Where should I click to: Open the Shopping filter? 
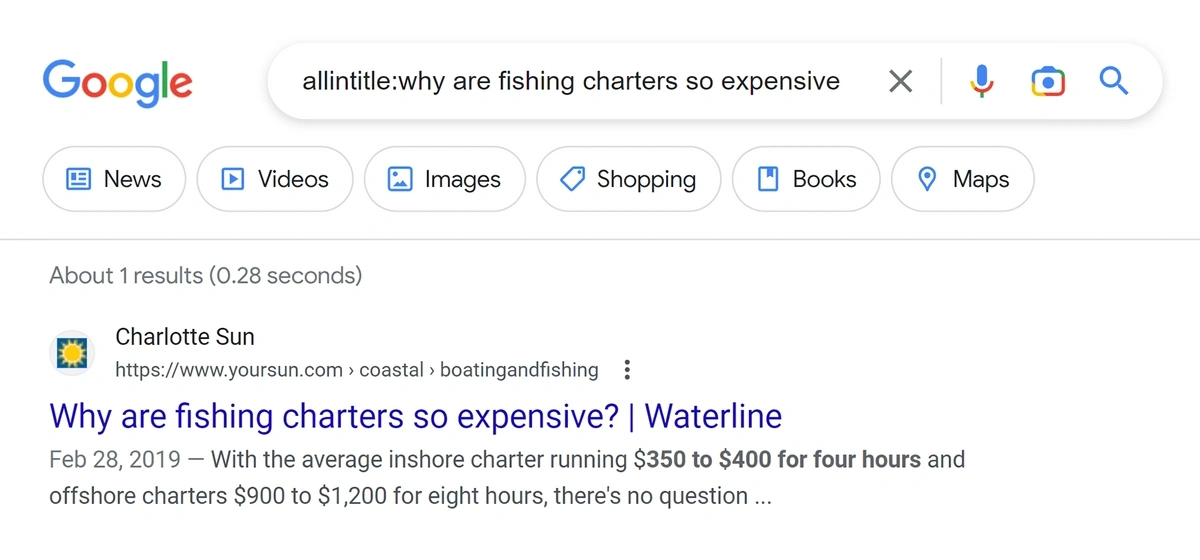click(628, 179)
